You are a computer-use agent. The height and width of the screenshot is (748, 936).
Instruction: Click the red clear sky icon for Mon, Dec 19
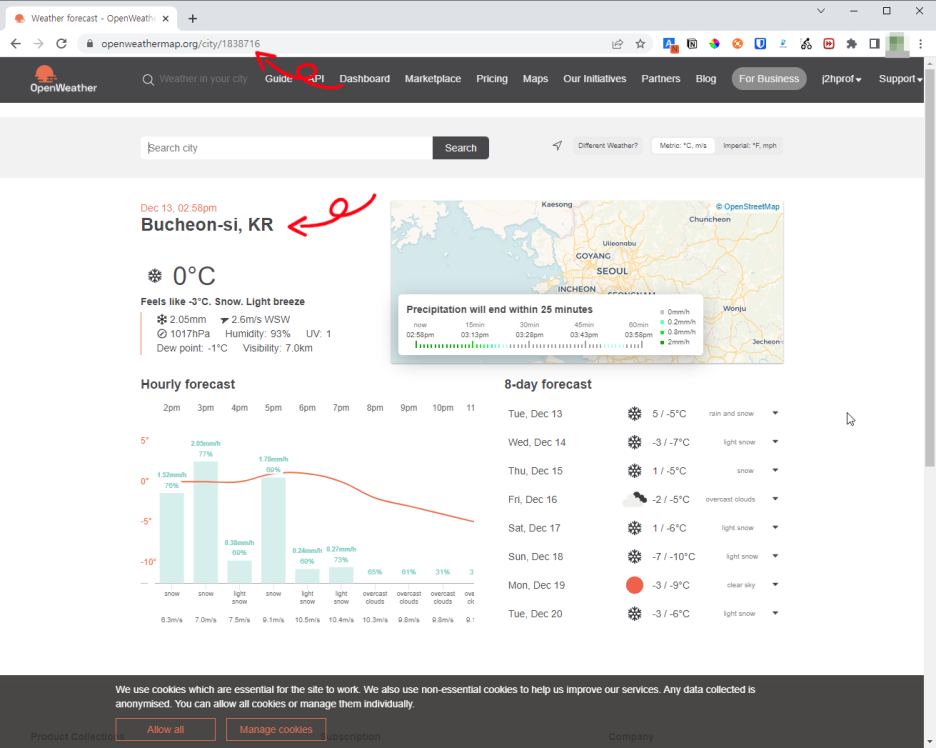[635, 585]
